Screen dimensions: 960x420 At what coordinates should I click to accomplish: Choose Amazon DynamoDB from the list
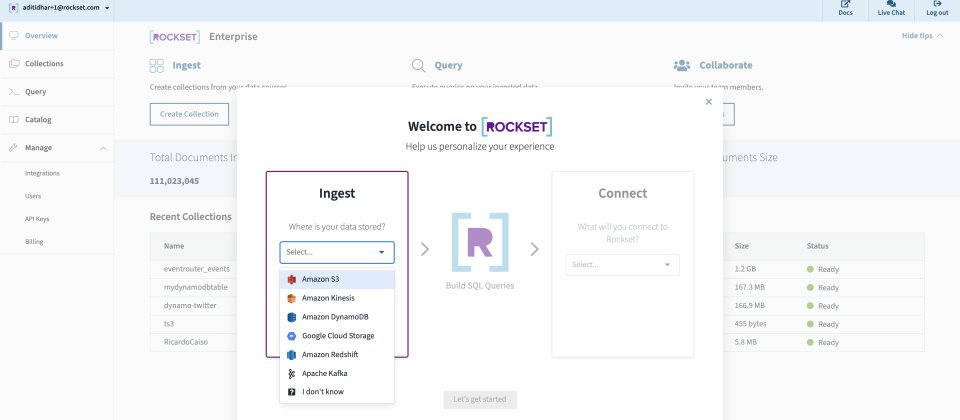pos(337,317)
